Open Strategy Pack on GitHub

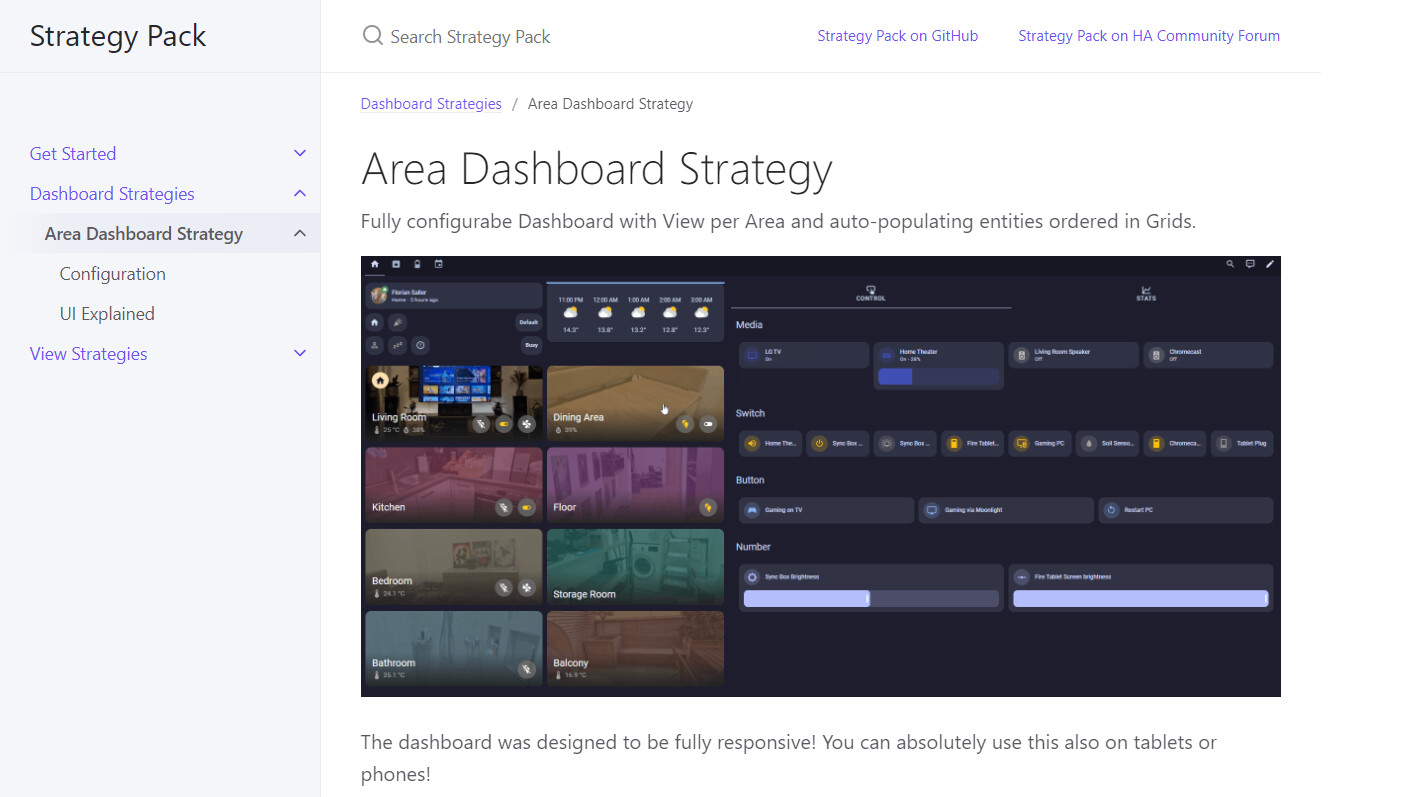click(x=897, y=35)
